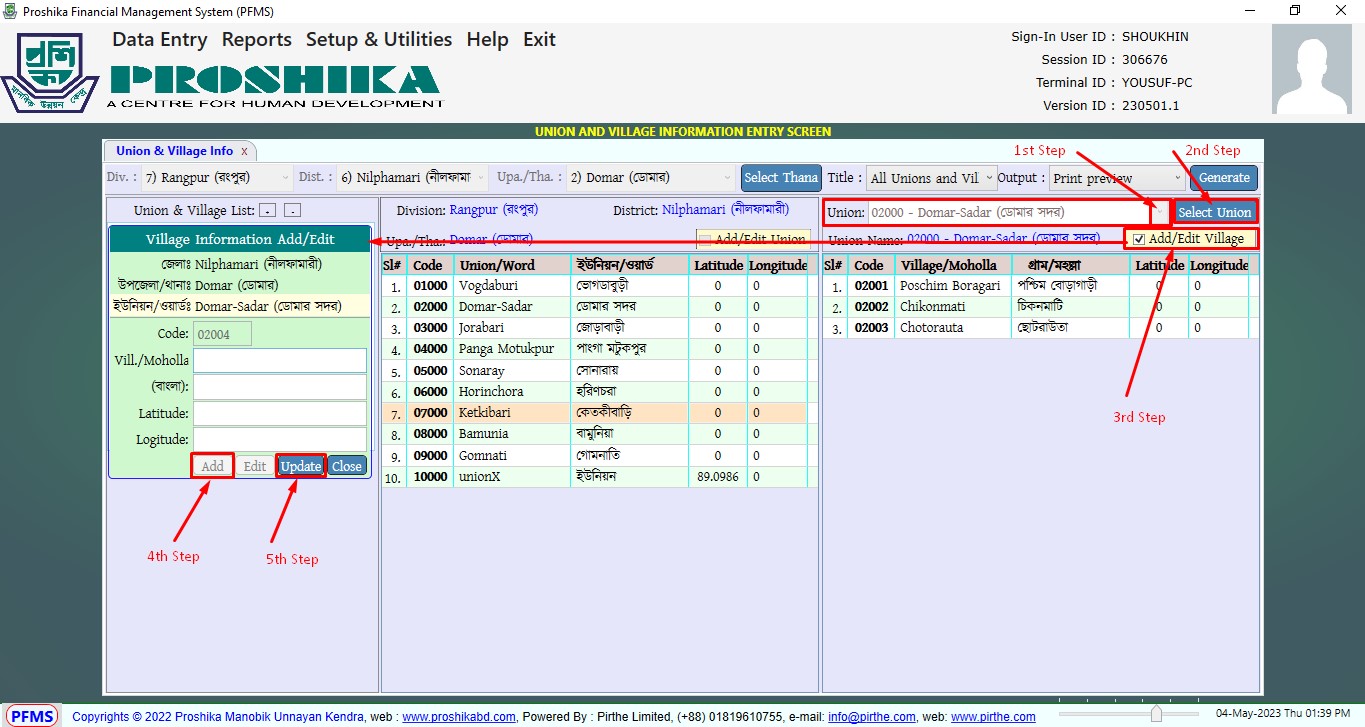Click the Logitude input field
1365x727 pixels.
(x=280, y=439)
